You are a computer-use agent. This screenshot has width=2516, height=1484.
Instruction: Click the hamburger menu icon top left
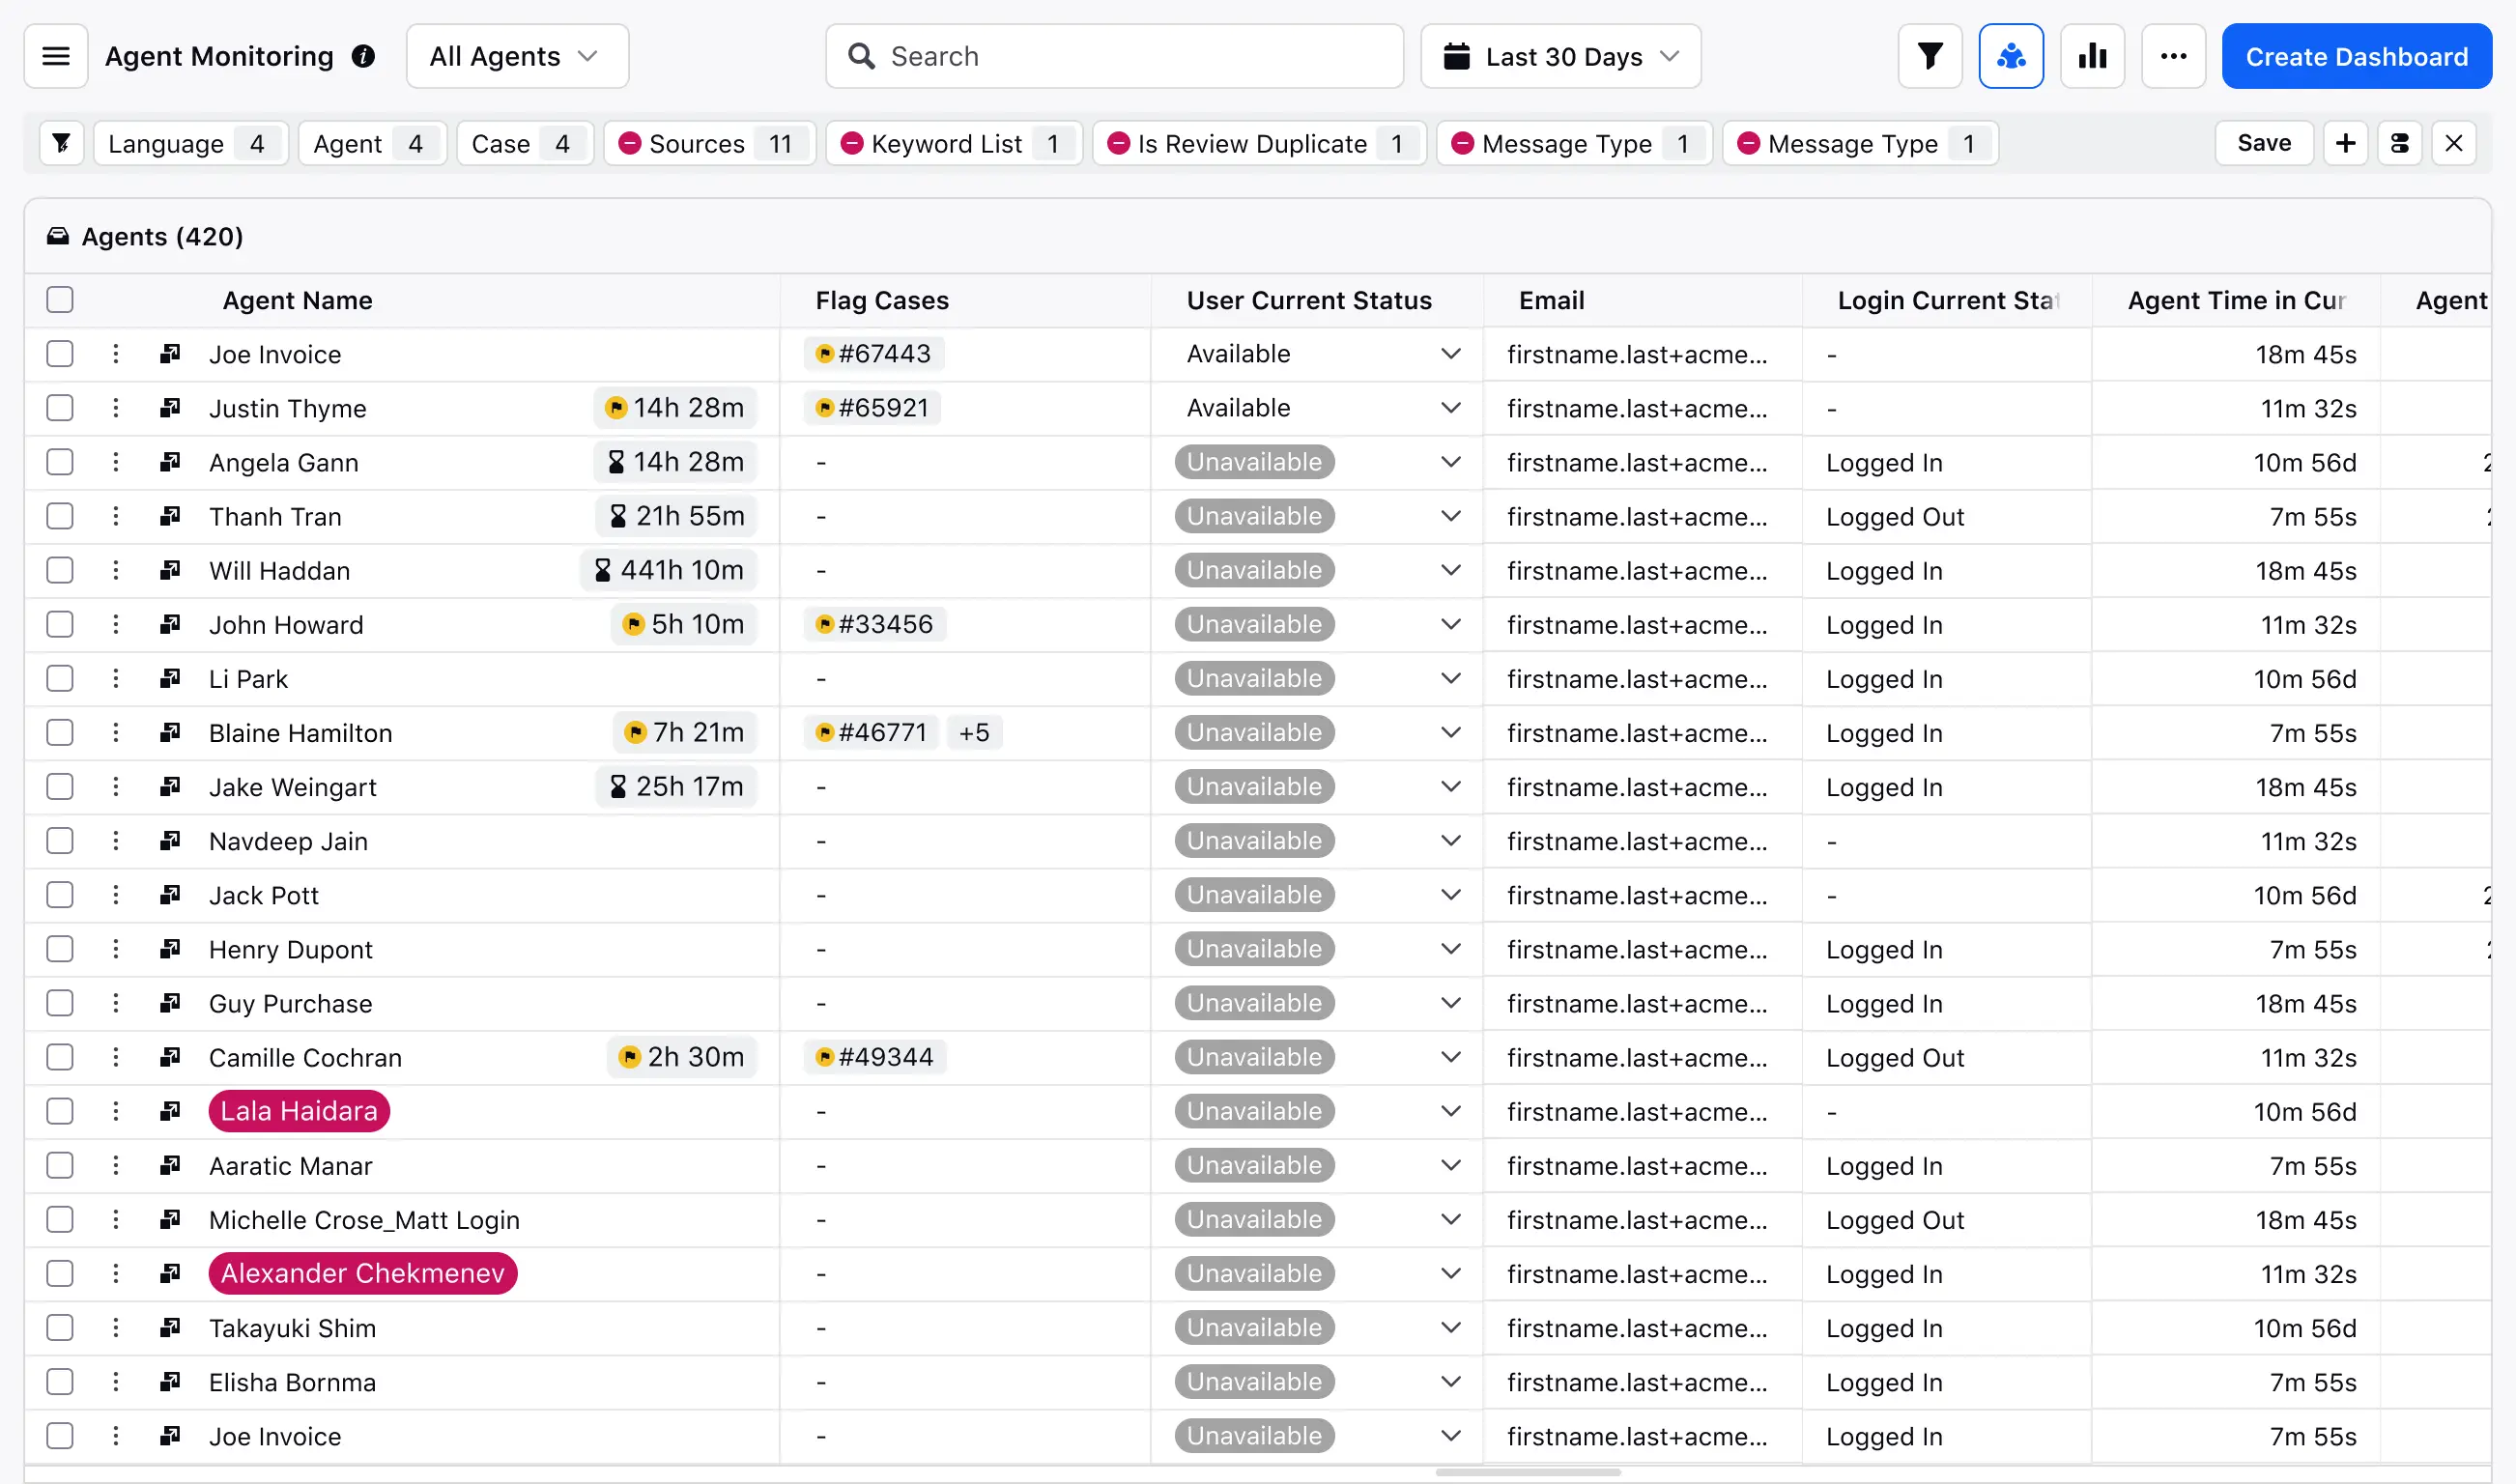[55, 55]
